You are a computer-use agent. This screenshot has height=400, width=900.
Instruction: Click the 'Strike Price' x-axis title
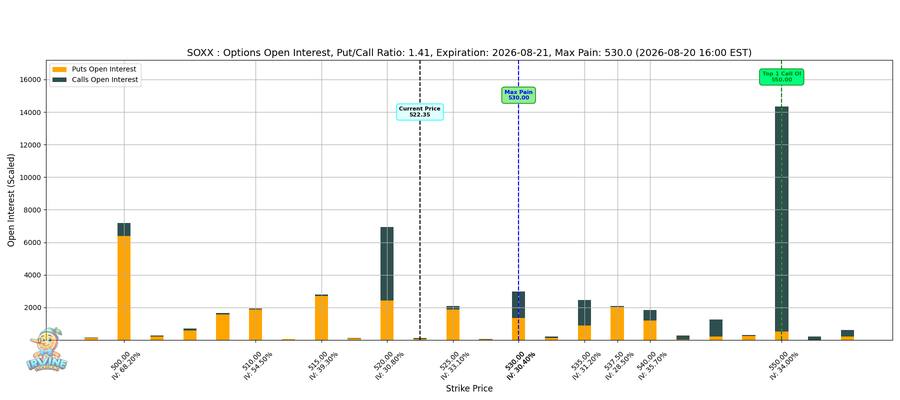469,389
